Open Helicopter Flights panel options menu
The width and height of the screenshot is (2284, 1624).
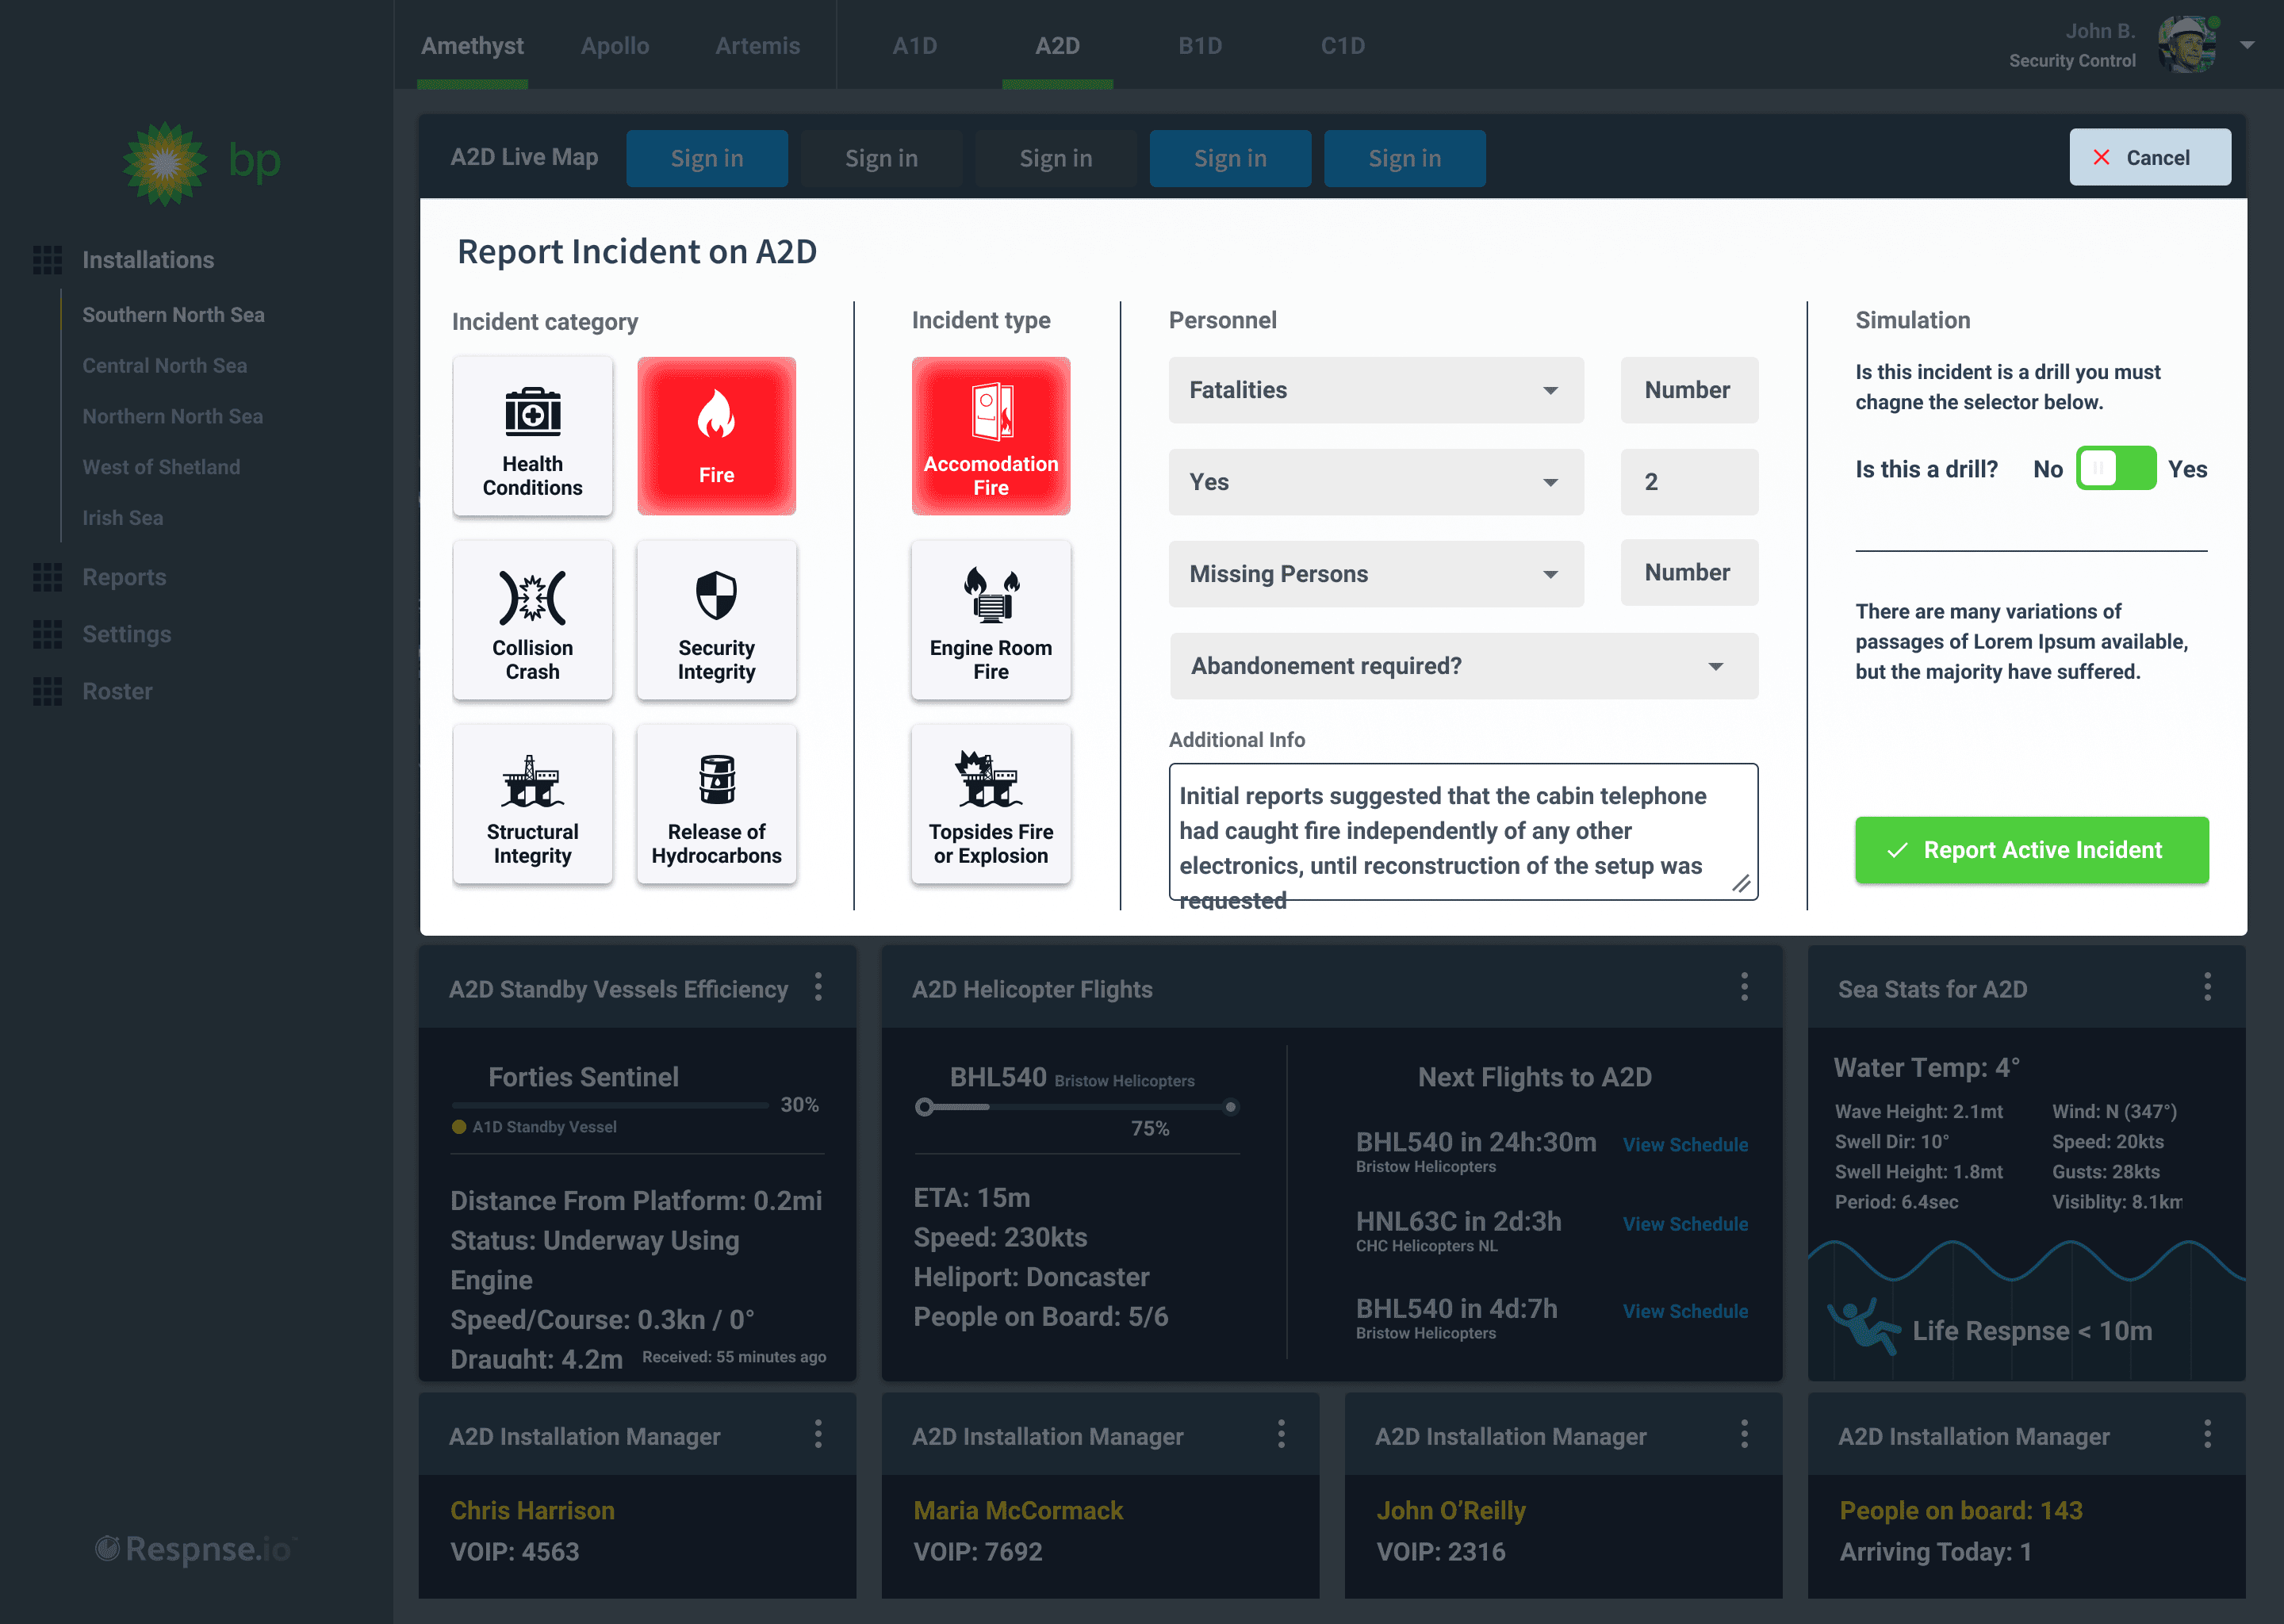1744,988
